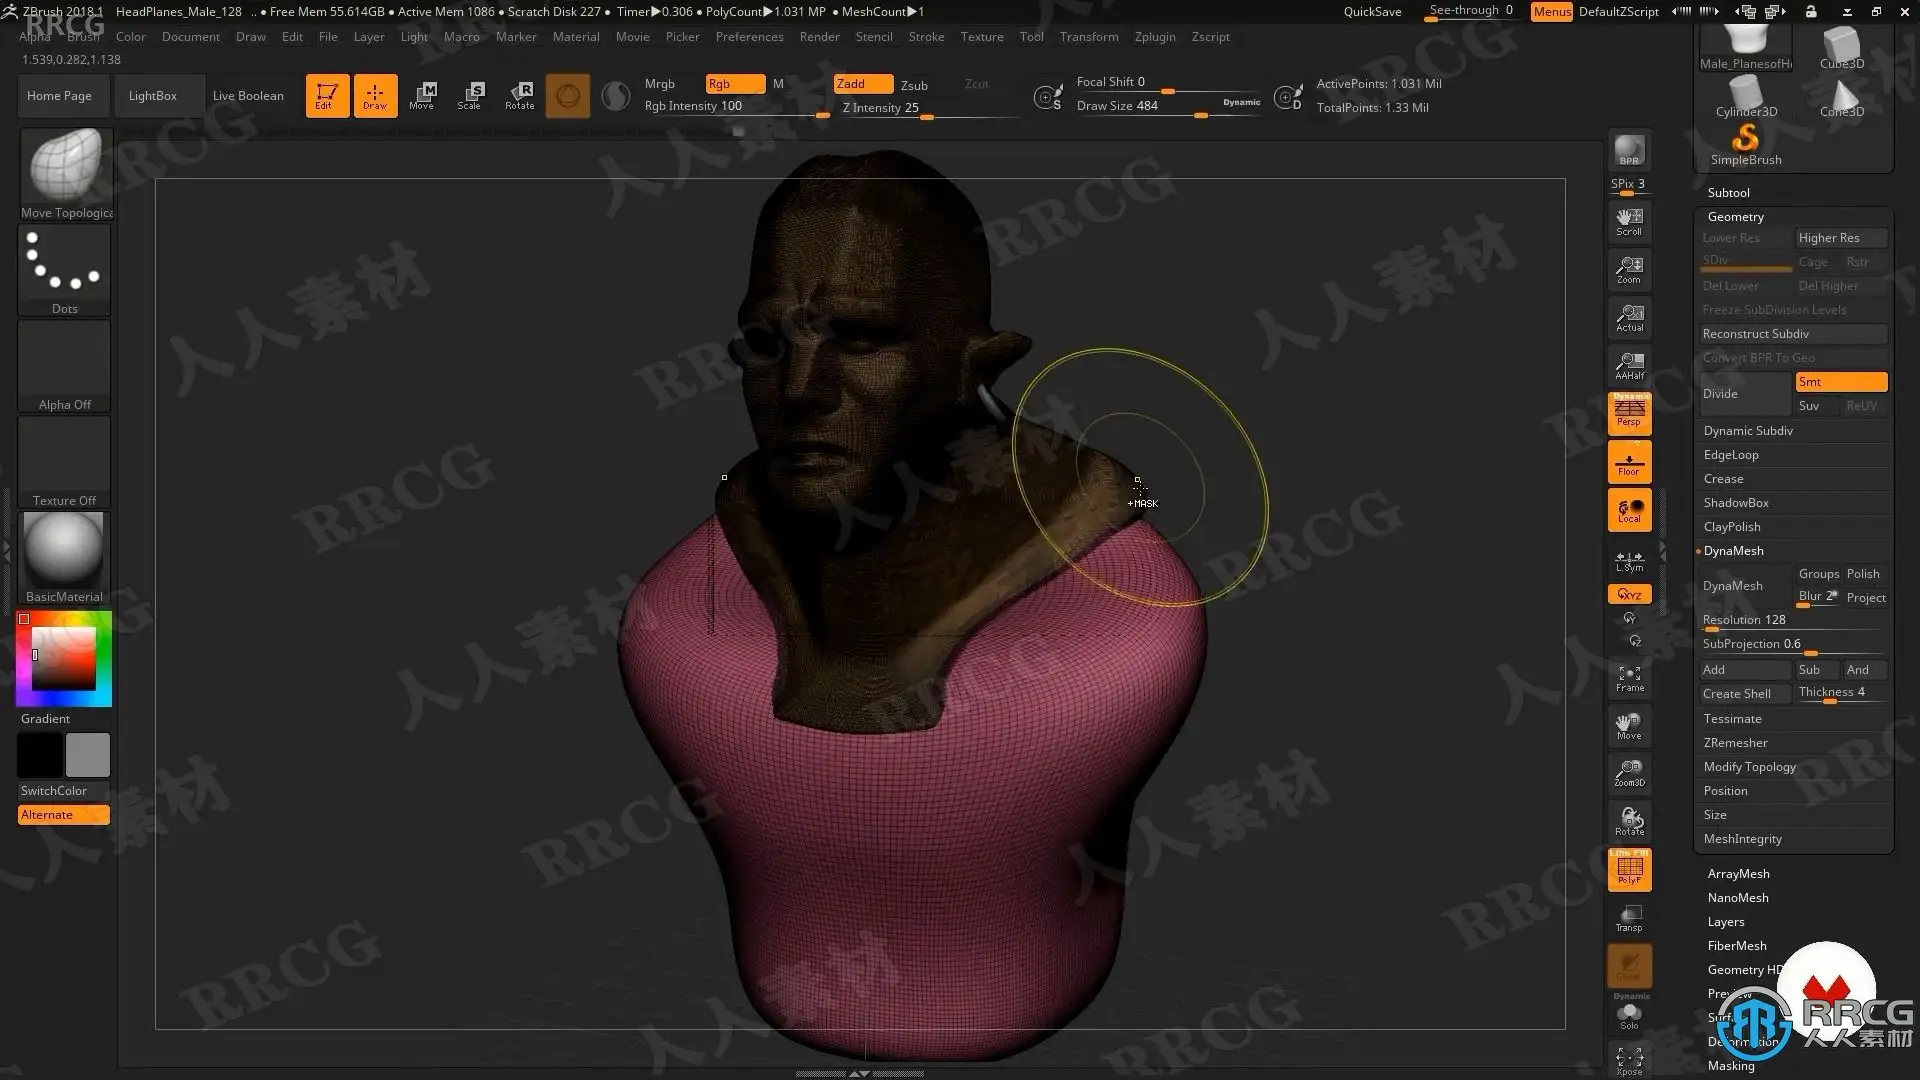Viewport: 1920px width, 1080px height.
Task: Toggle the Zsub button
Action: (x=914, y=85)
